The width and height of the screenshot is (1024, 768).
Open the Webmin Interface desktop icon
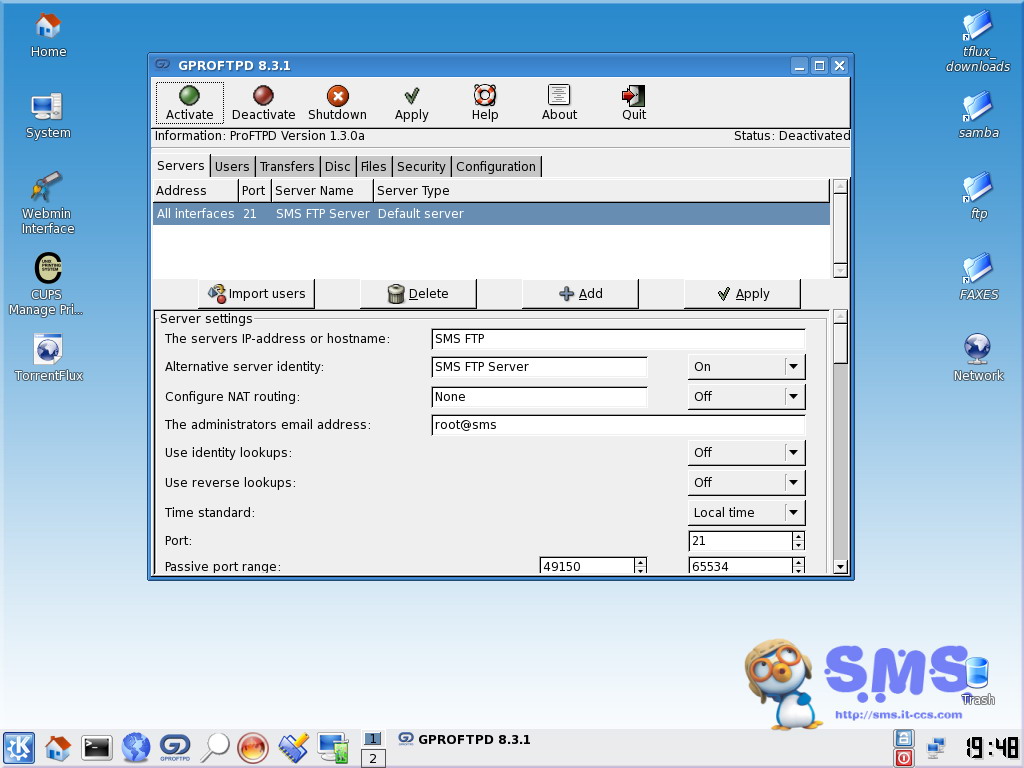click(46, 195)
